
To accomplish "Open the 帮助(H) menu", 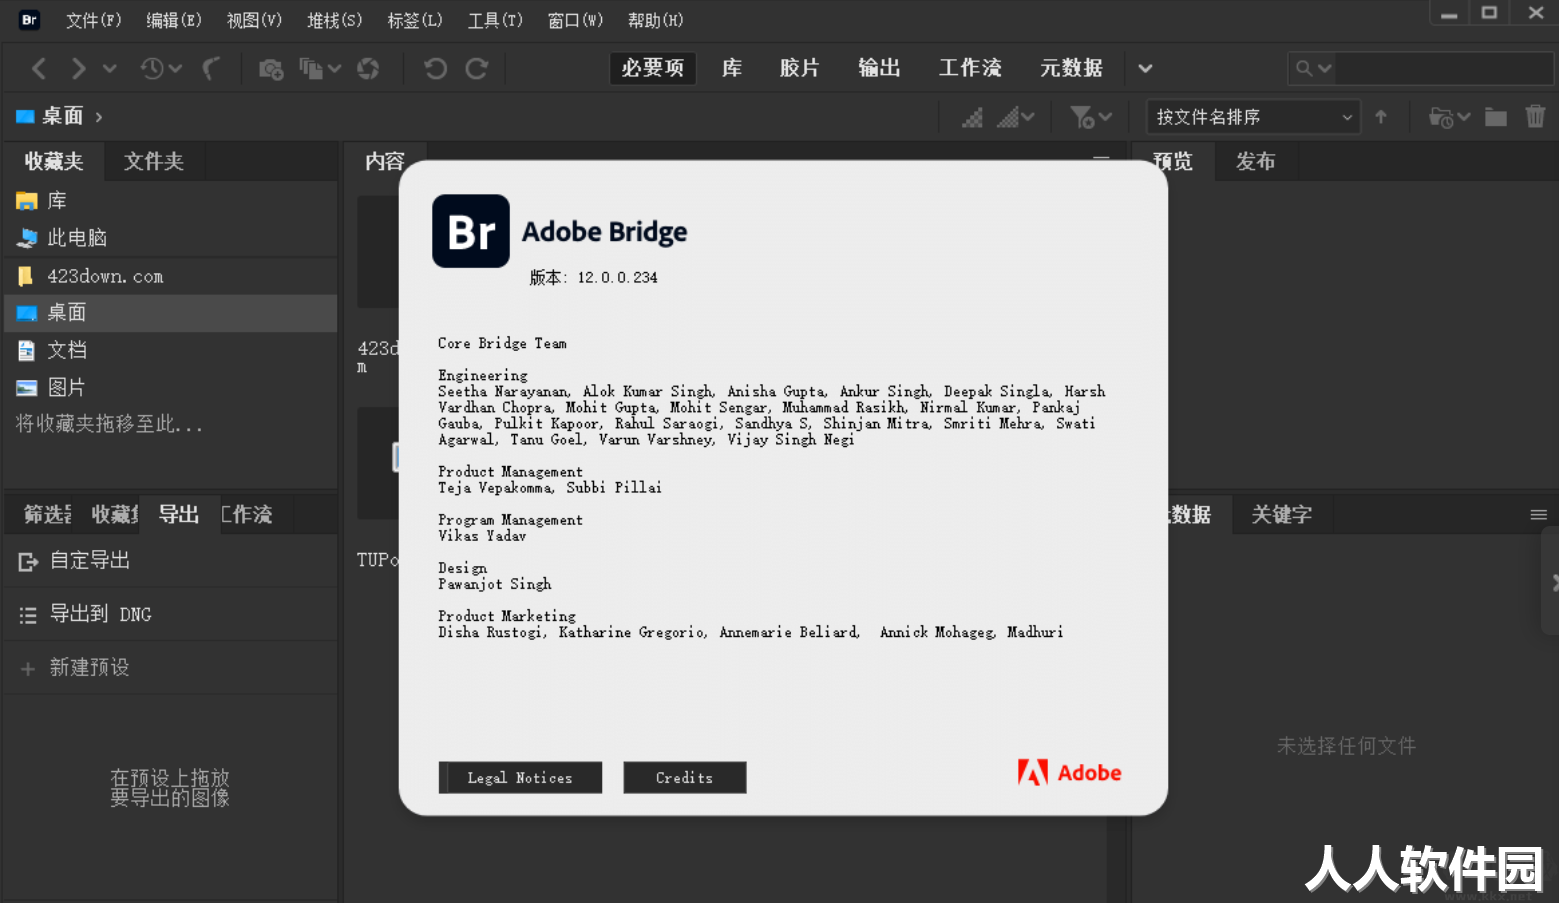I will 656,20.
